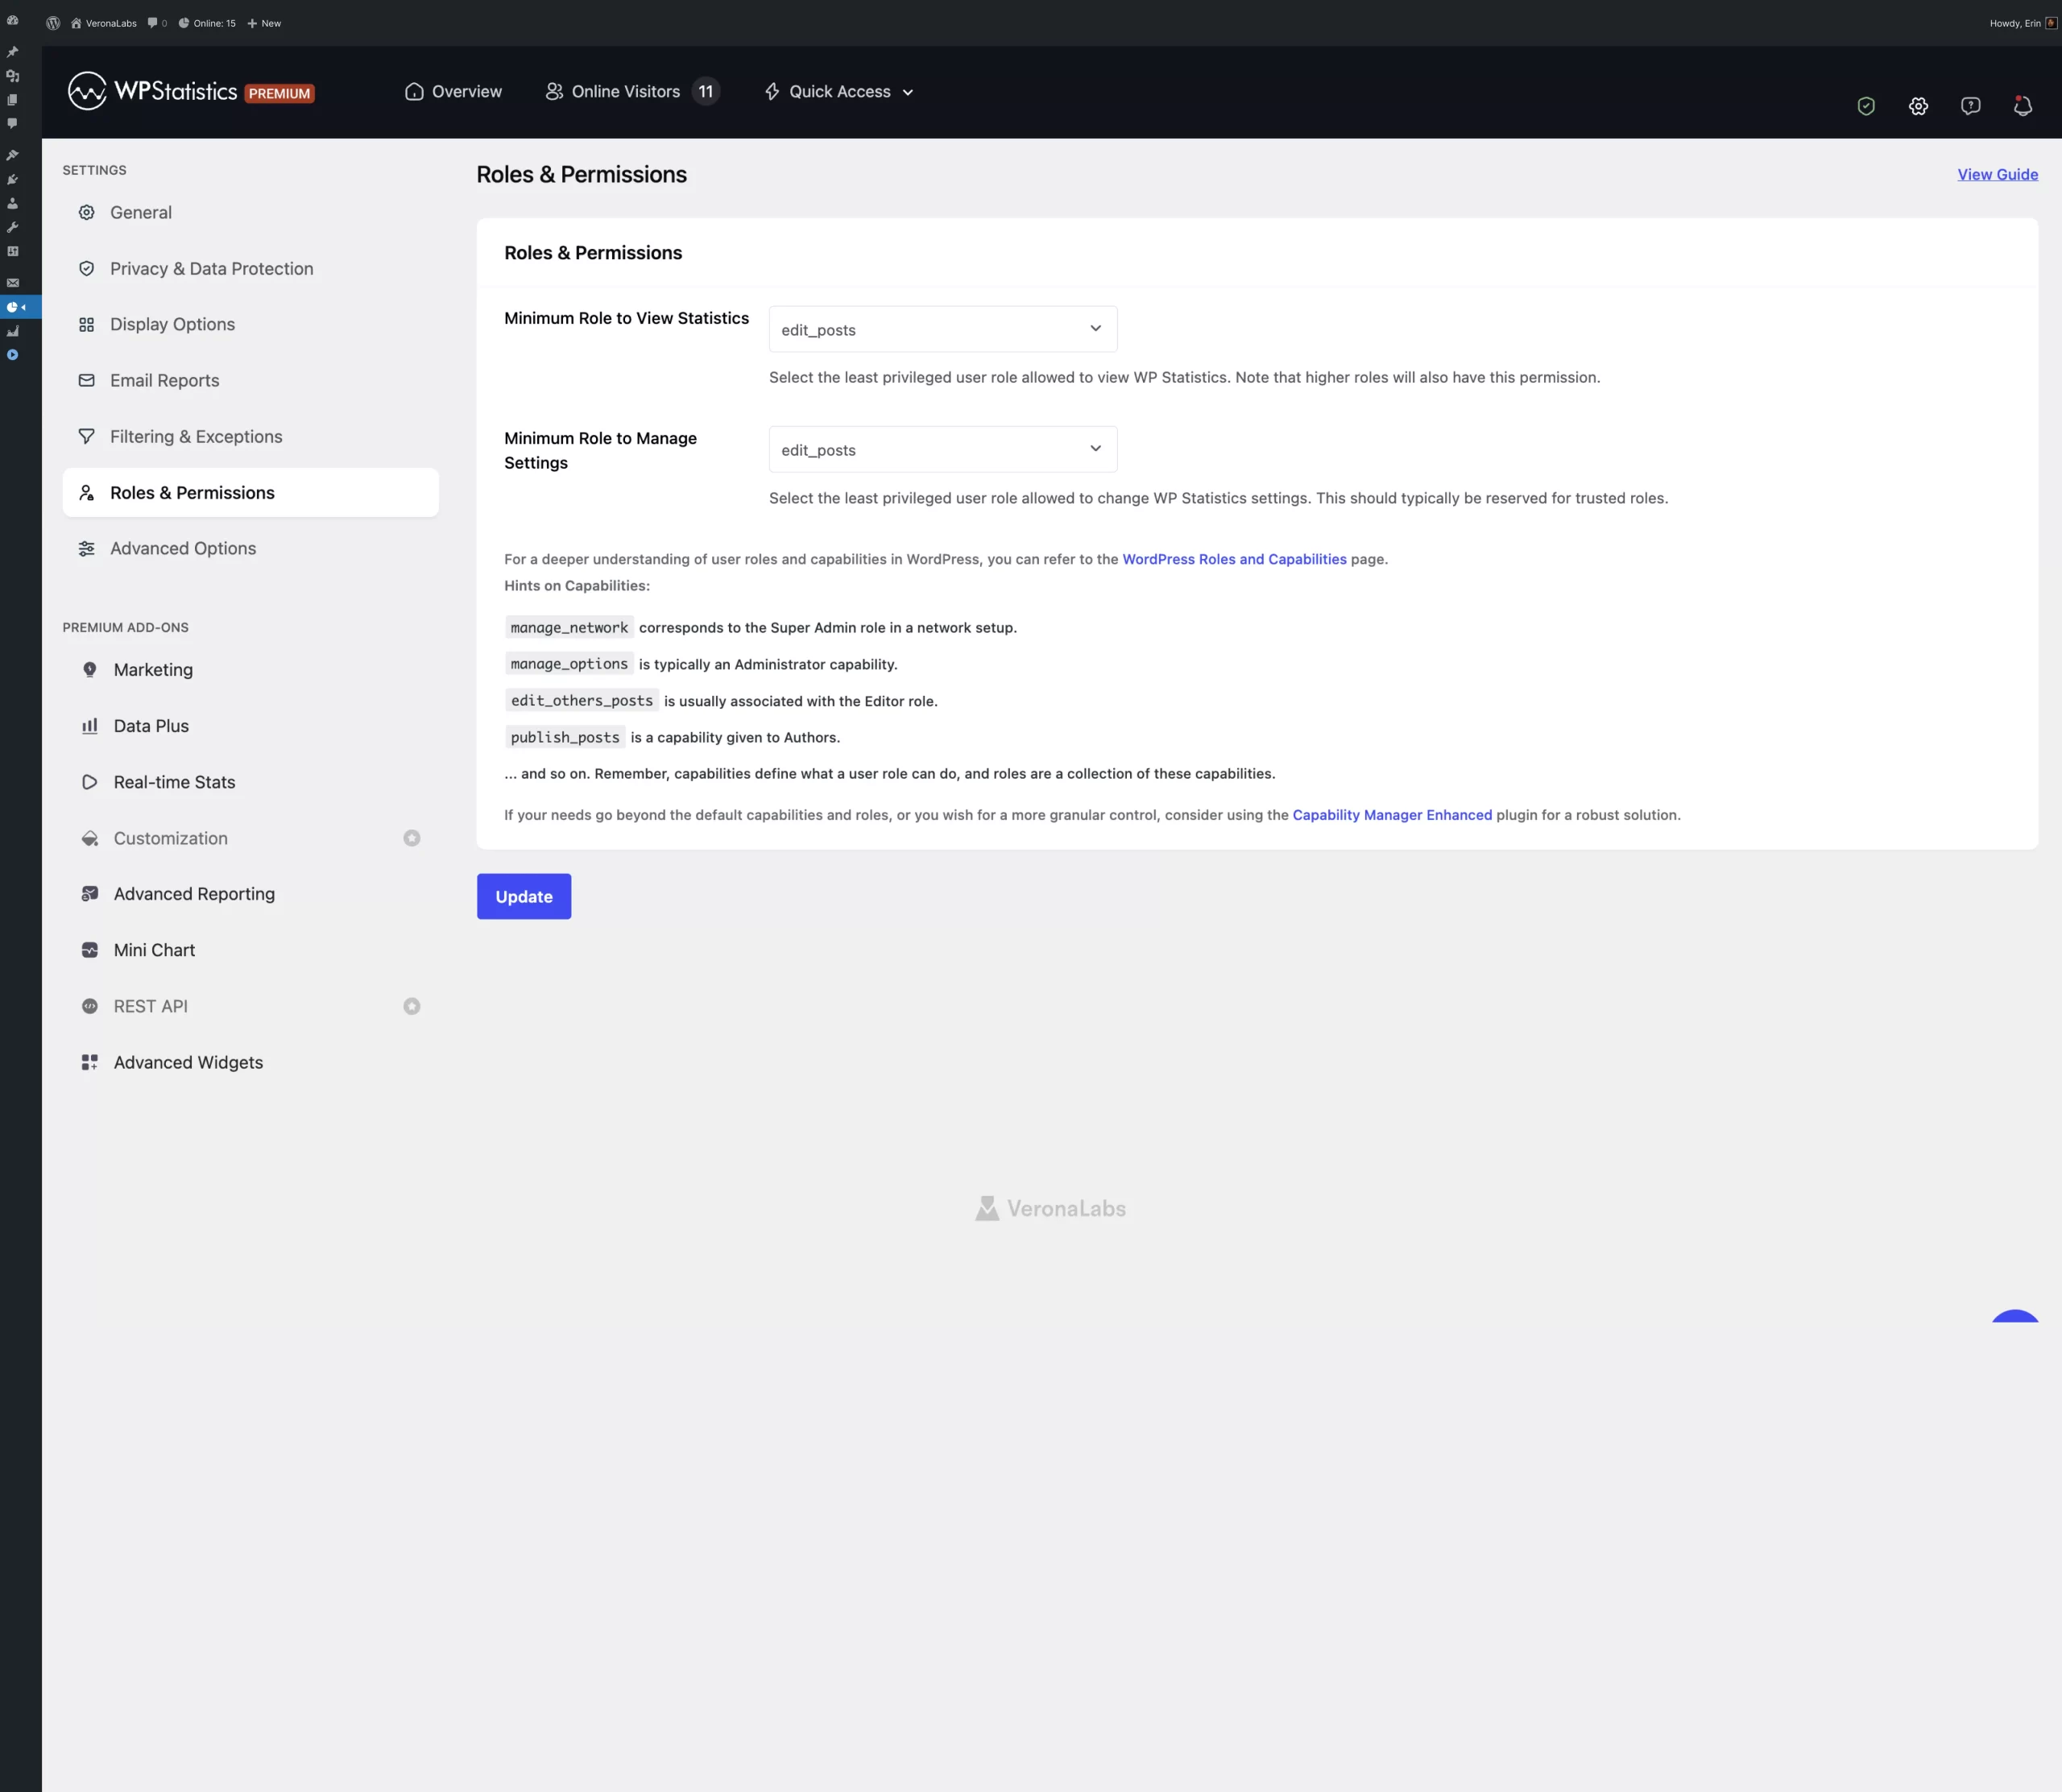Open Appearance paintbrush icon in sidebar
This screenshot has height=1792, width=2062.
[x=12, y=155]
